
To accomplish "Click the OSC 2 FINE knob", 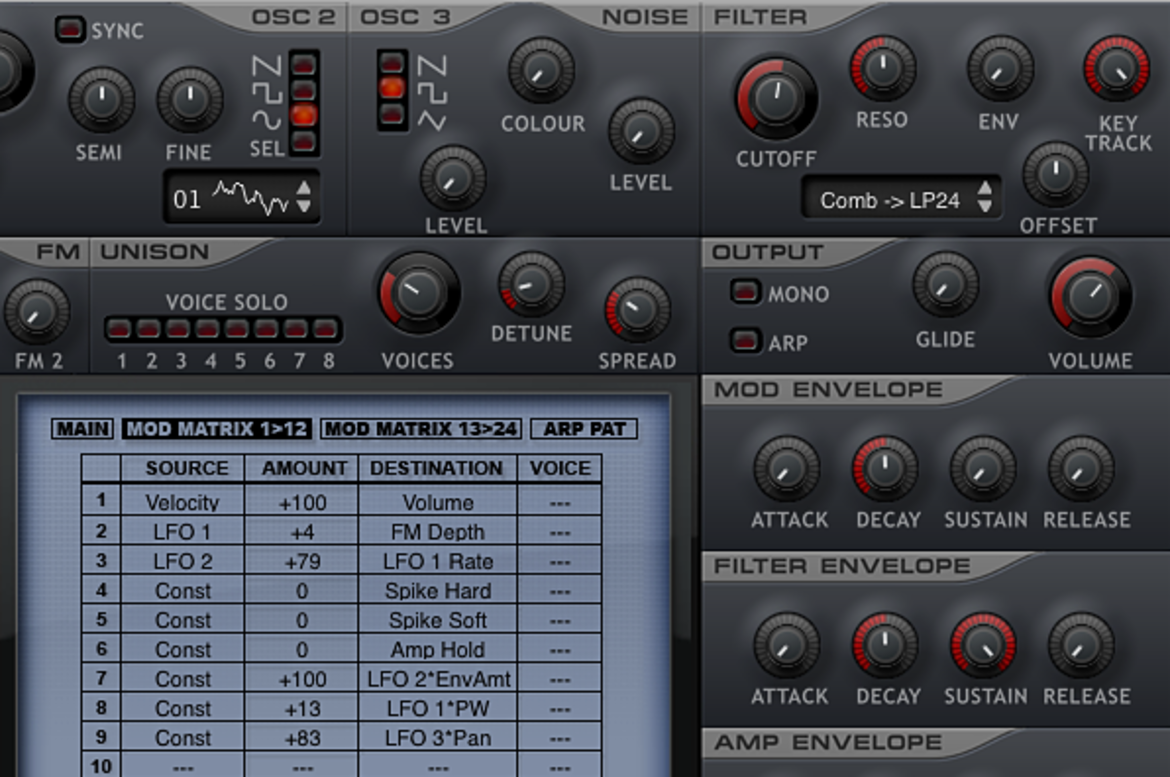I will point(190,100).
